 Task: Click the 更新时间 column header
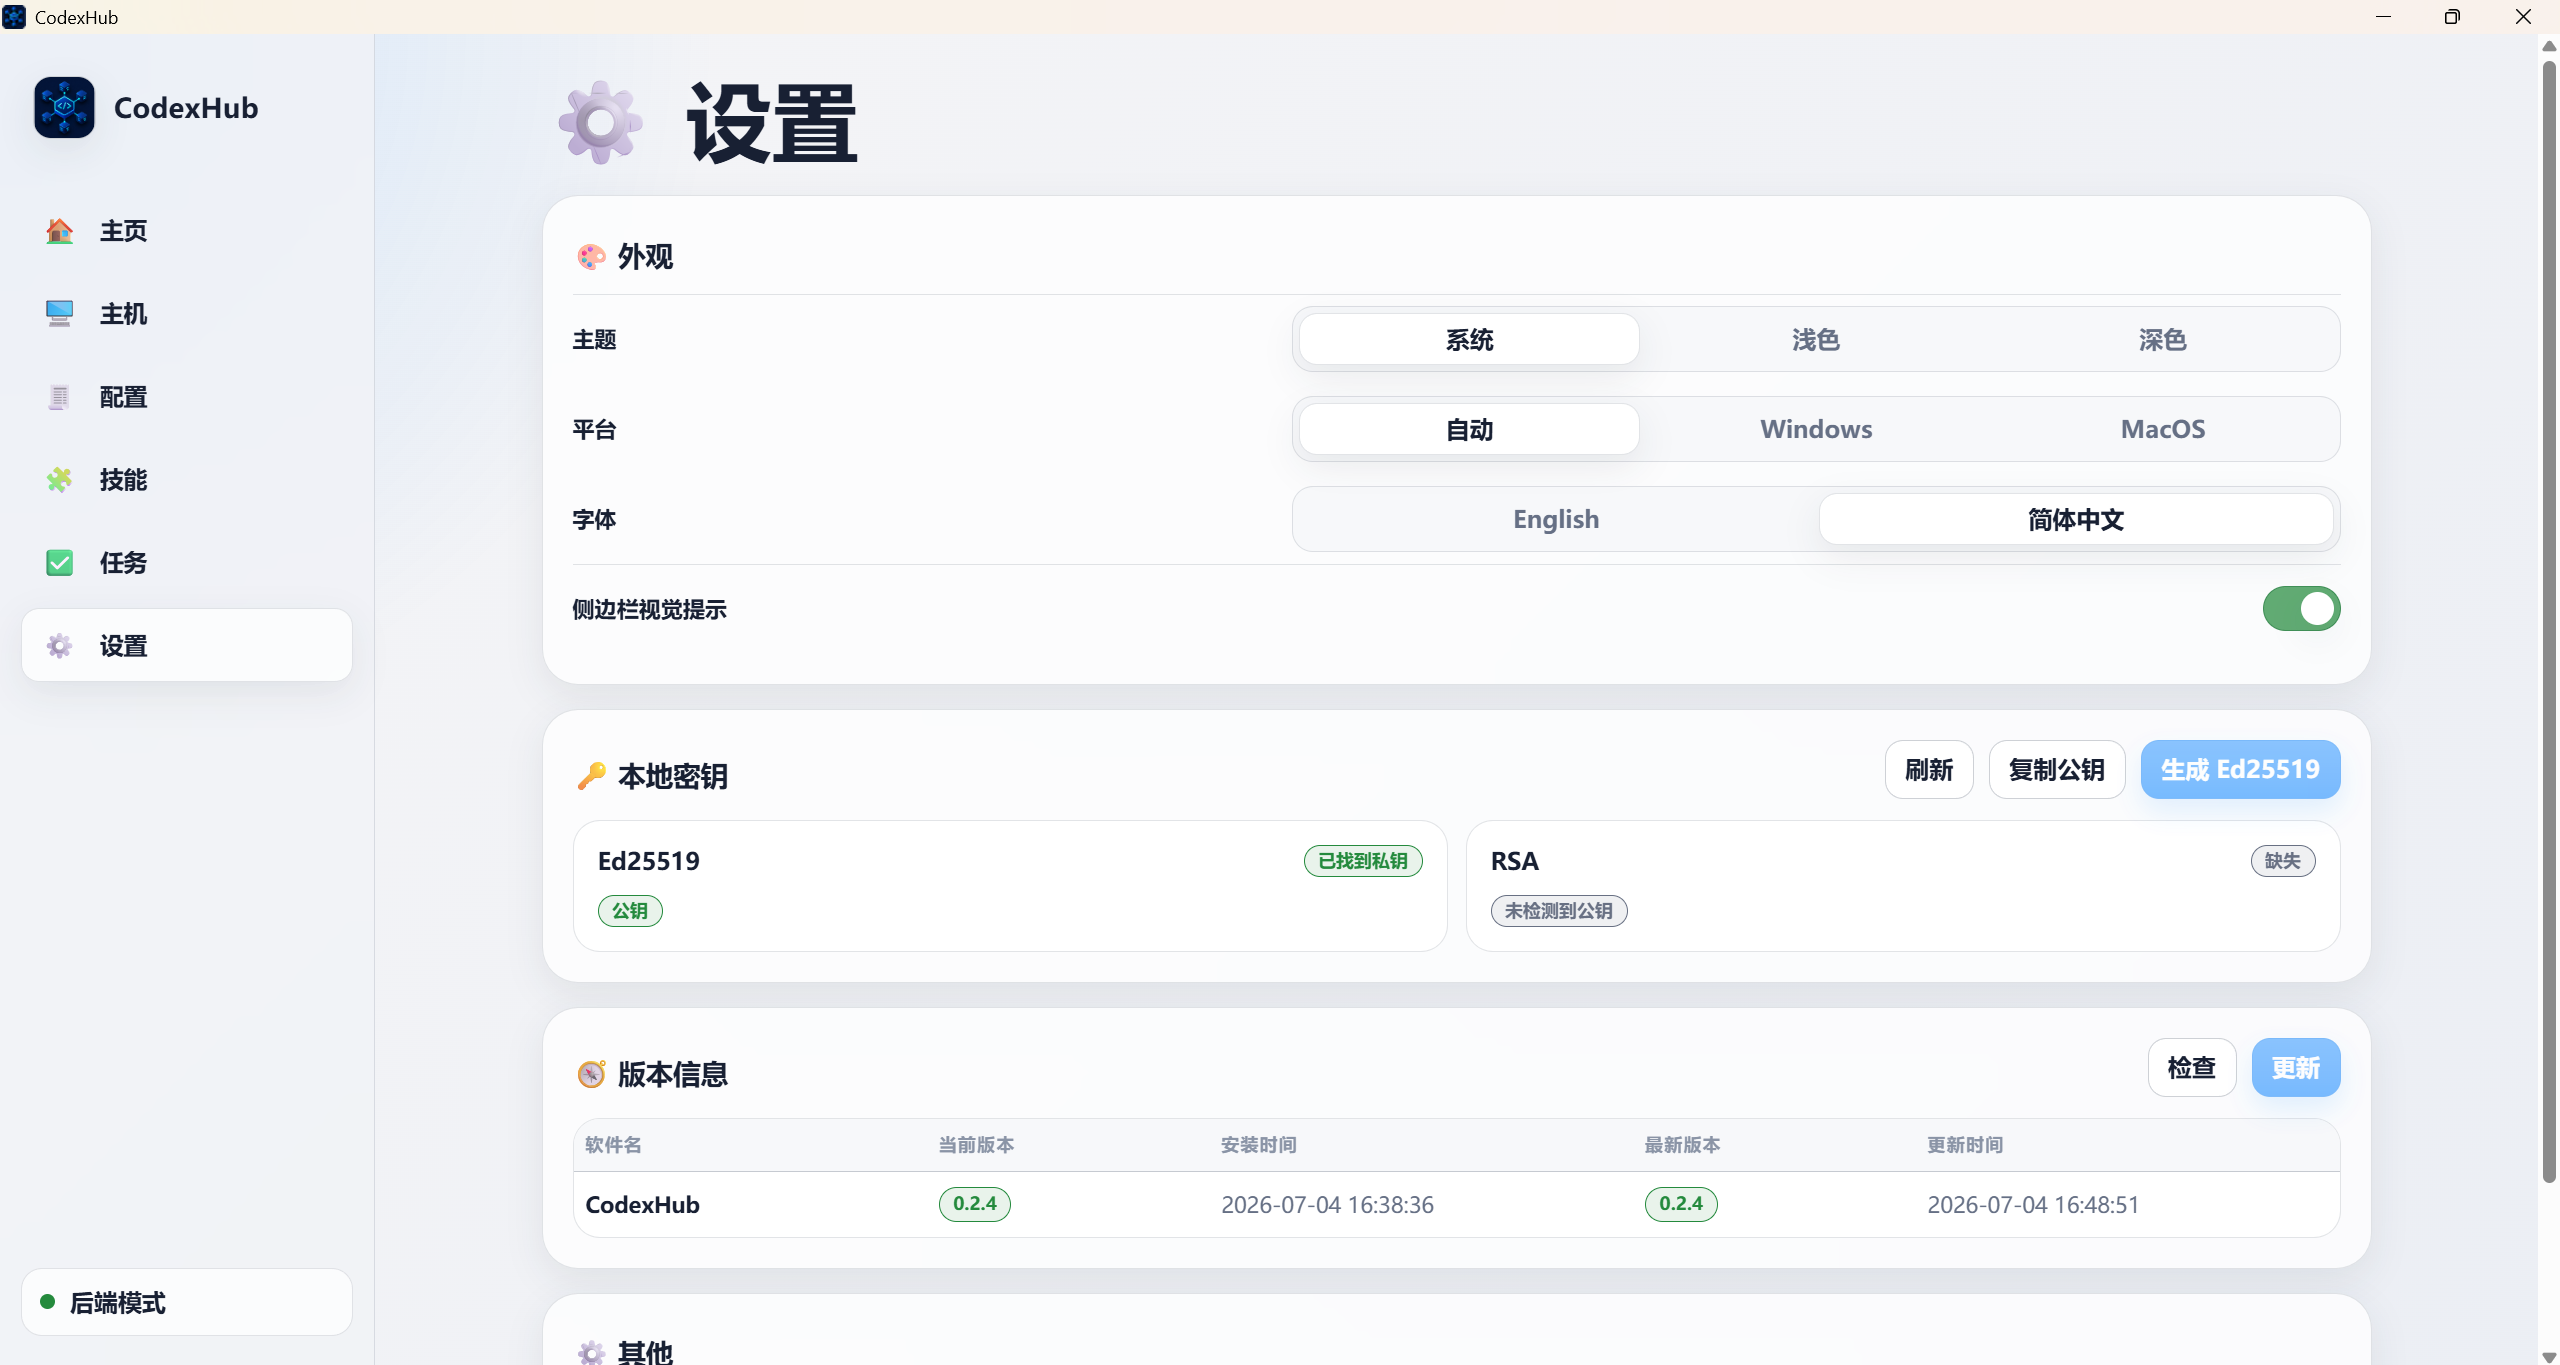[x=1965, y=1145]
